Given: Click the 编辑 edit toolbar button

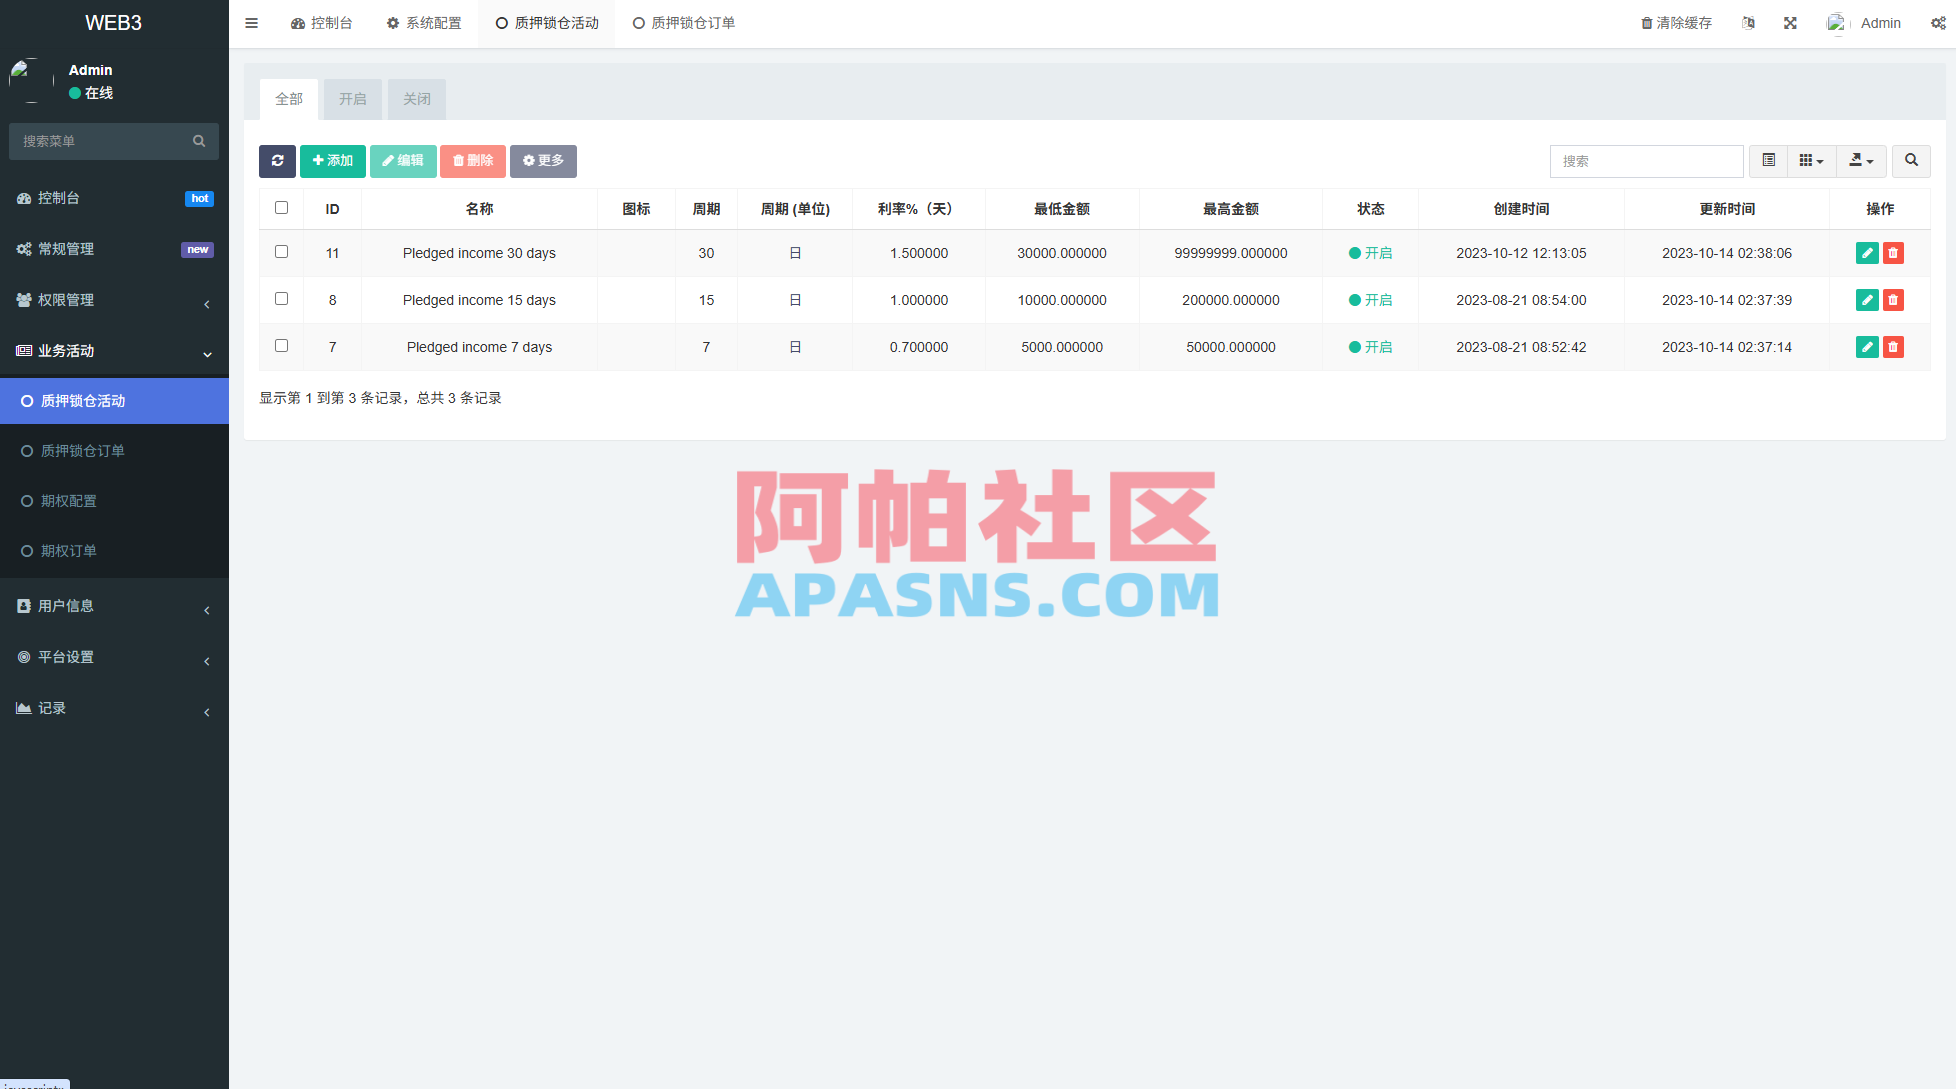Looking at the screenshot, I should pyautogui.click(x=403, y=161).
